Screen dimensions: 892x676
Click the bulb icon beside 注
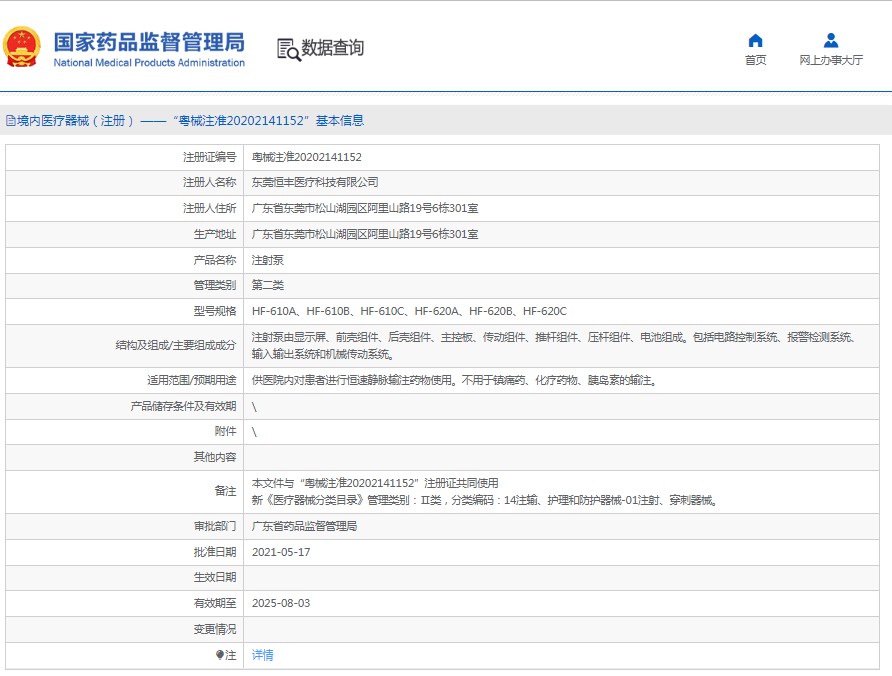pyautogui.click(x=220, y=655)
